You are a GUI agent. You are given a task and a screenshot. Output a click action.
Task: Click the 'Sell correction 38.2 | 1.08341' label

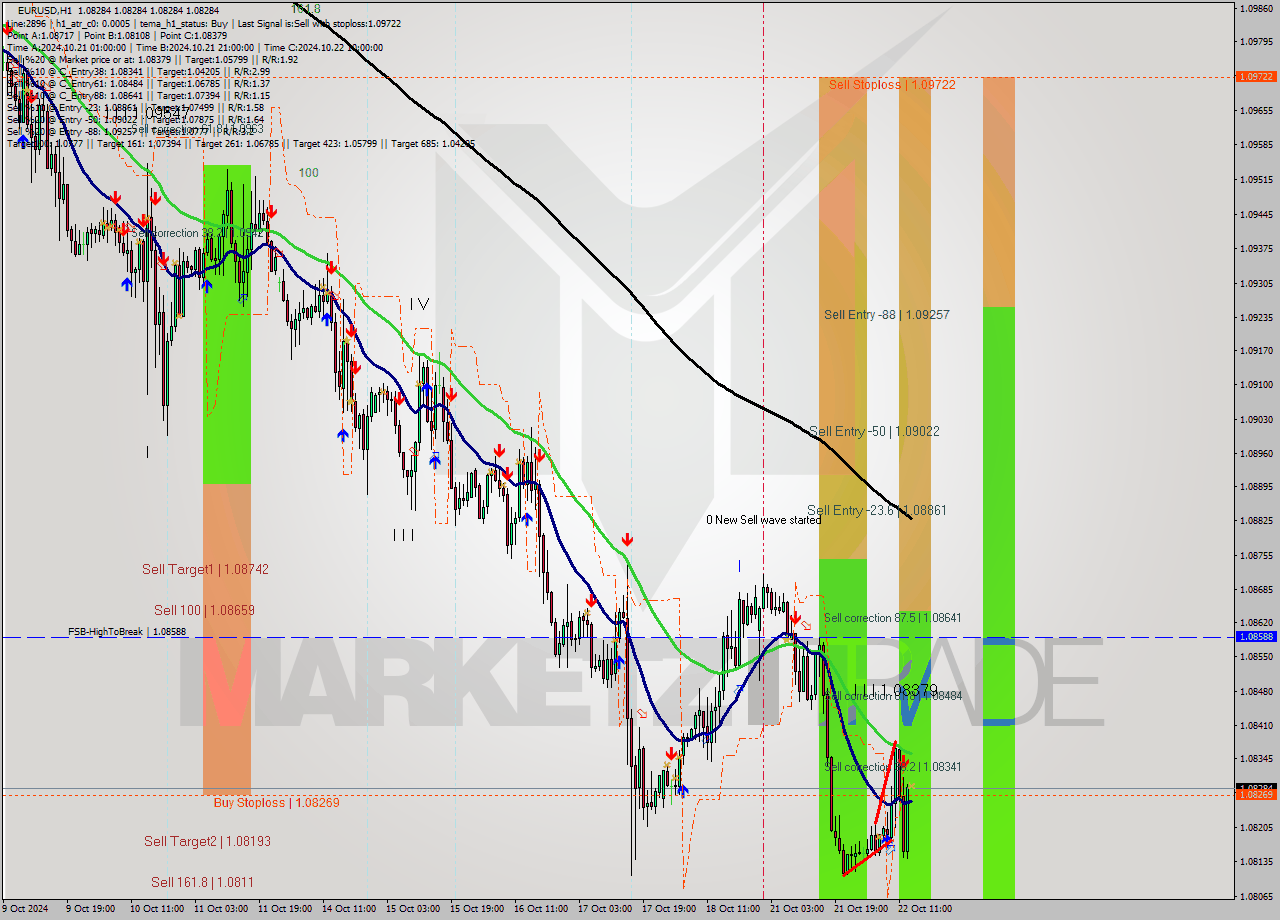pyautogui.click(x=892, y=767)
